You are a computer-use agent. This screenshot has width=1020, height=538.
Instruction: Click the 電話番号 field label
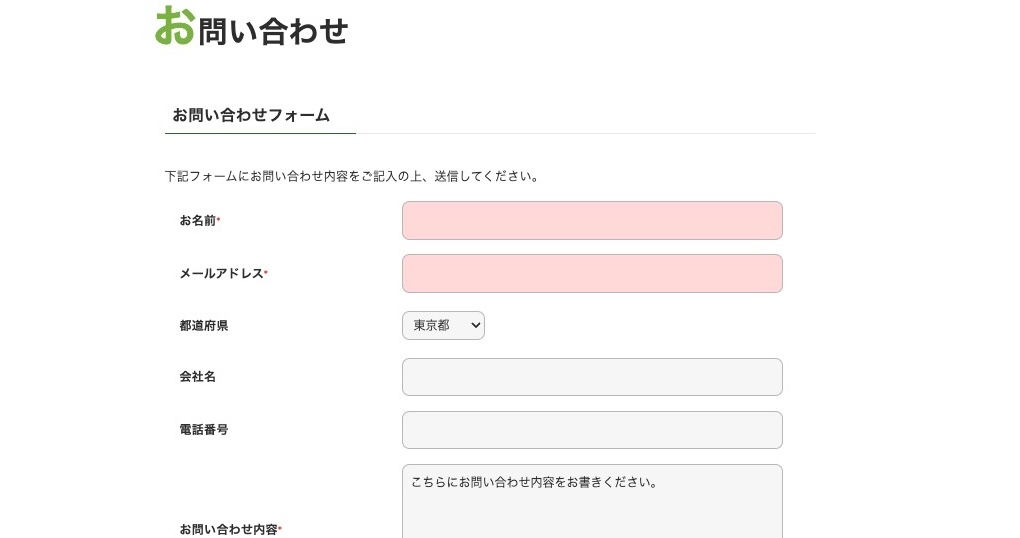(204, 430)
